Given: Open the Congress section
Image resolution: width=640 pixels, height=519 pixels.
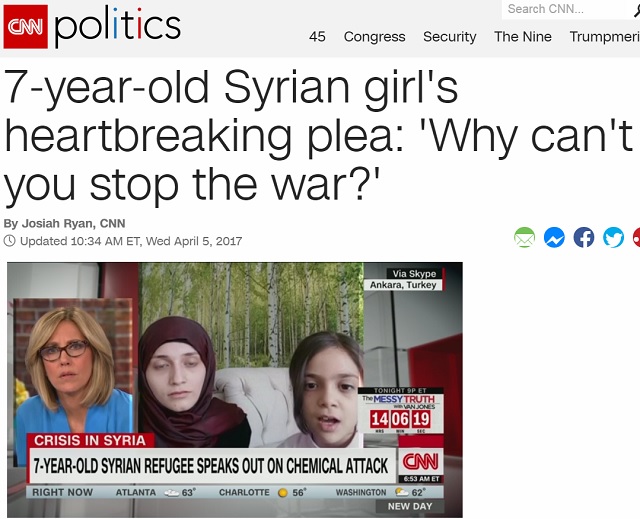Looking at the screenshot, I should [x=374, y=37].
